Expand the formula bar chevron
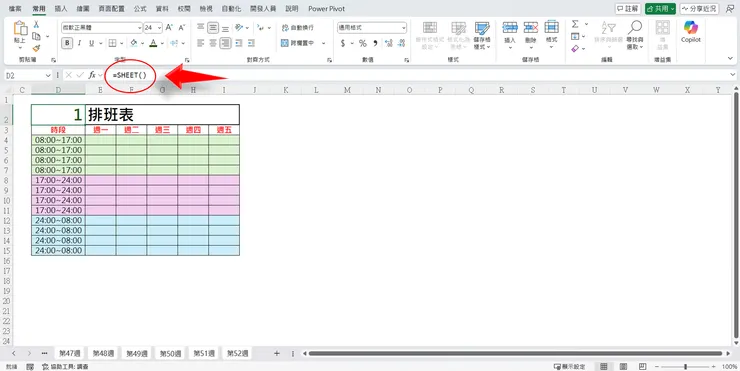This screenshot has width=740, height=371. click(732, 75)
